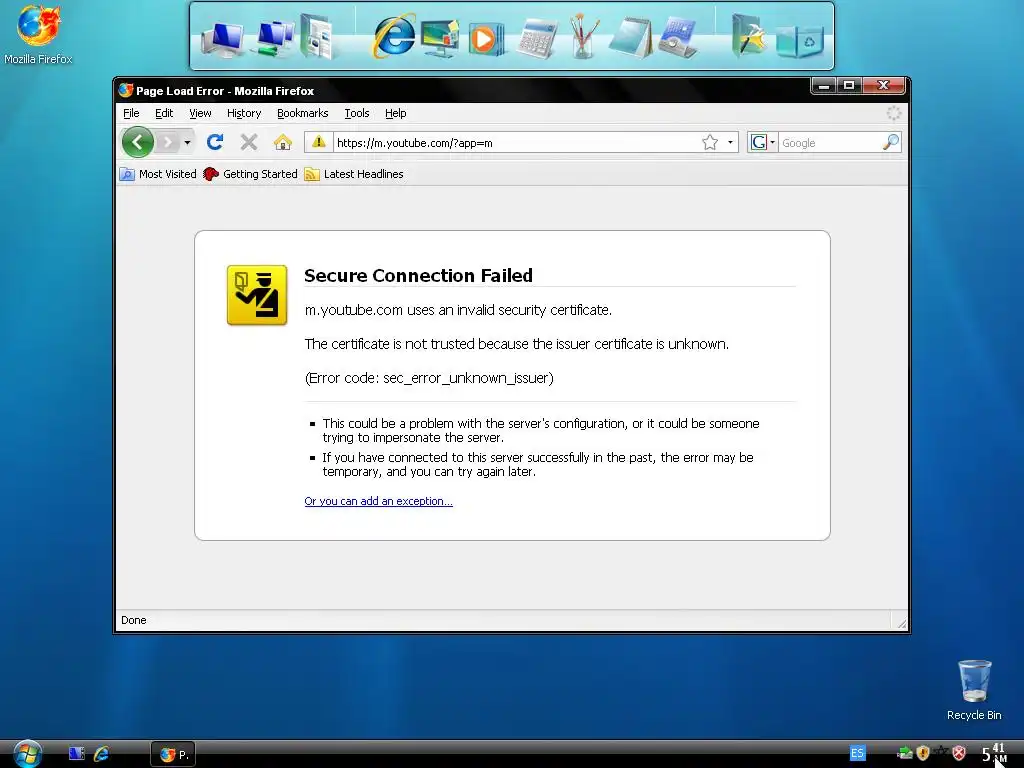Click the grayed Forward arrow button
This screenshot has width=1024, height=768.
(168, 142)
